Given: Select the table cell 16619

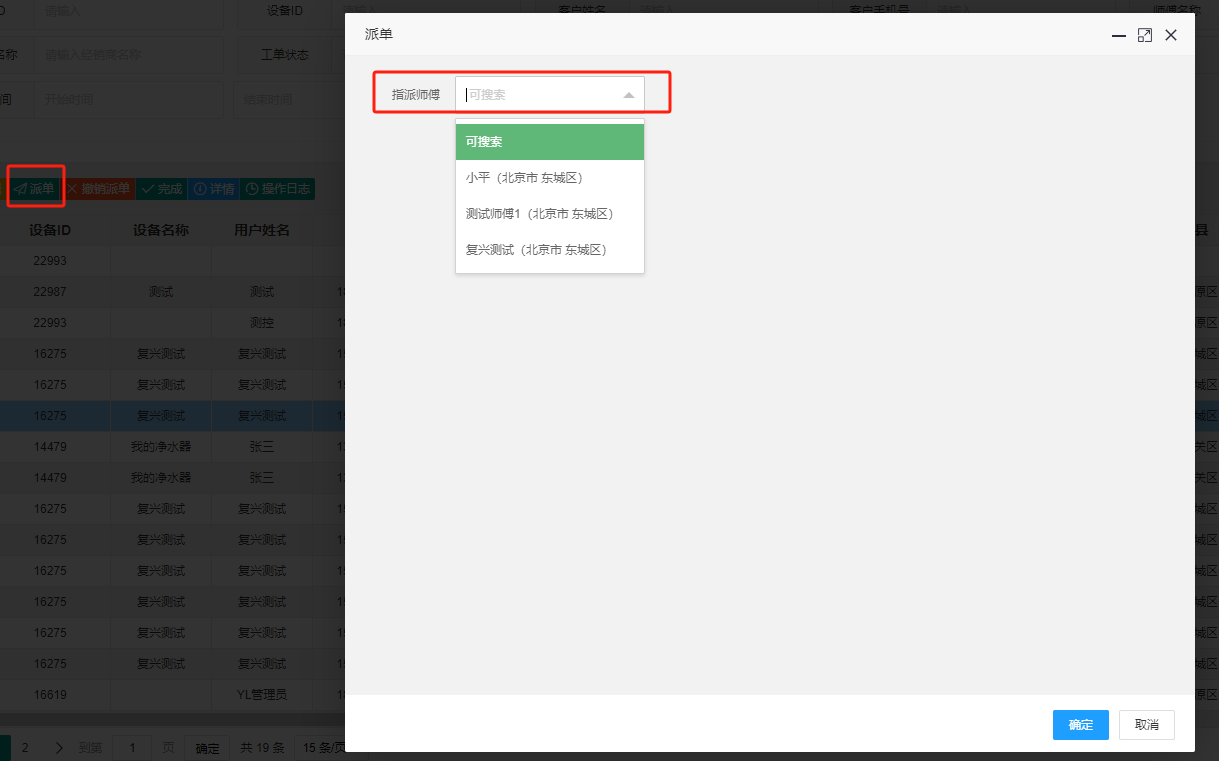Looking at the screenshot, I should coord(50,695).
